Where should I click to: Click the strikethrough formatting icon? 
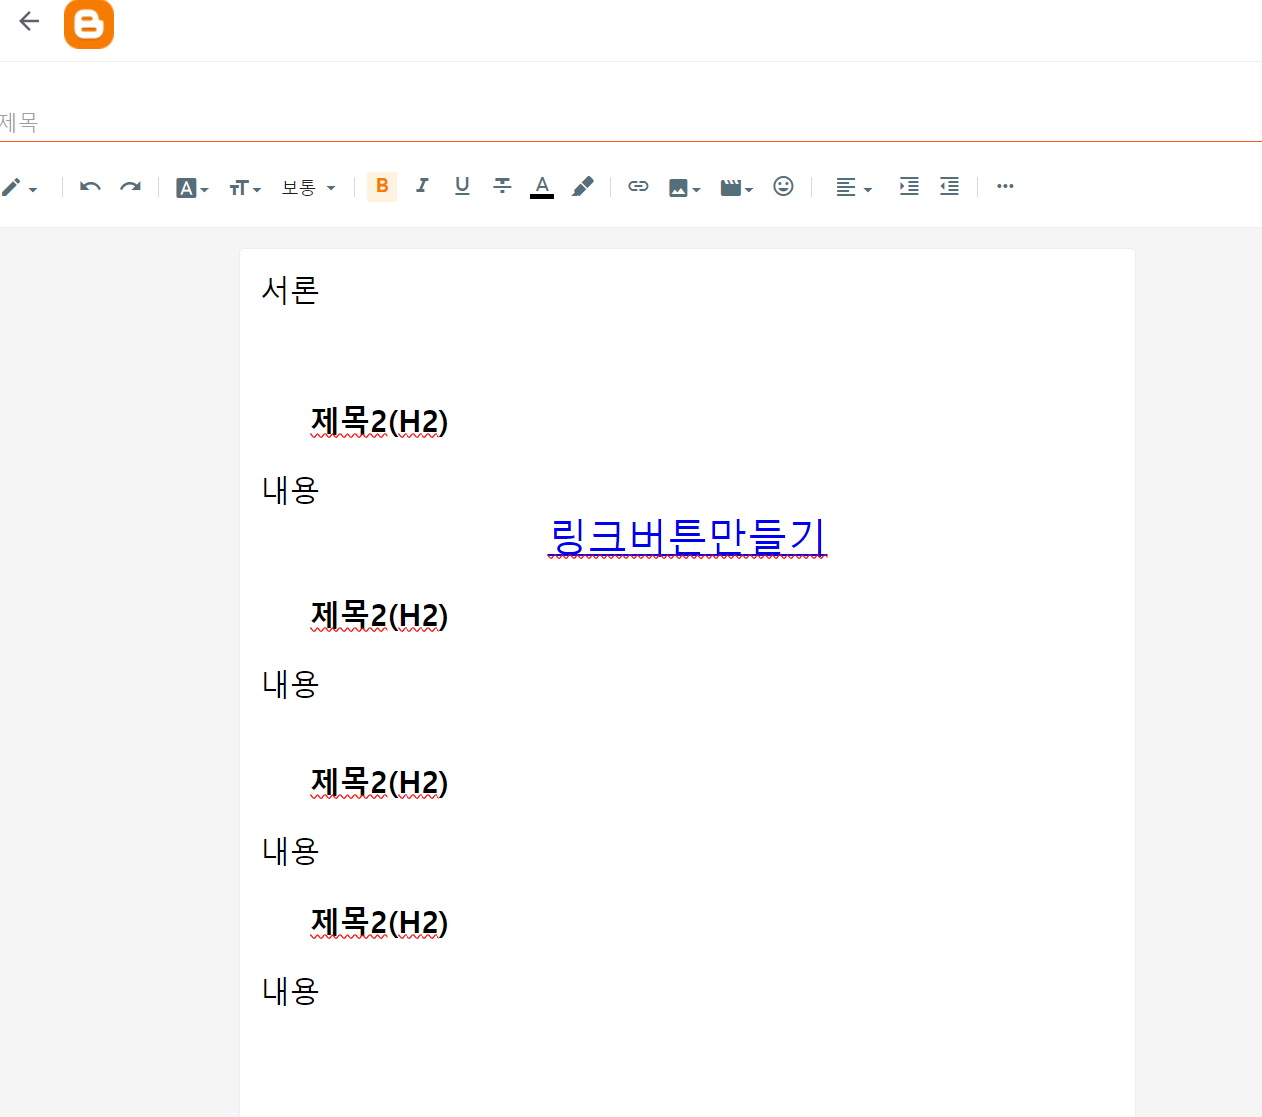coord(501,186)
